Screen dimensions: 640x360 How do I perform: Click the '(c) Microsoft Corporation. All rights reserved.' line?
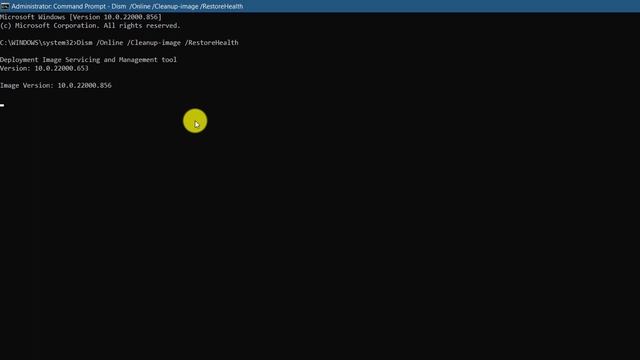pyautogui.click(x=90, y=26)
